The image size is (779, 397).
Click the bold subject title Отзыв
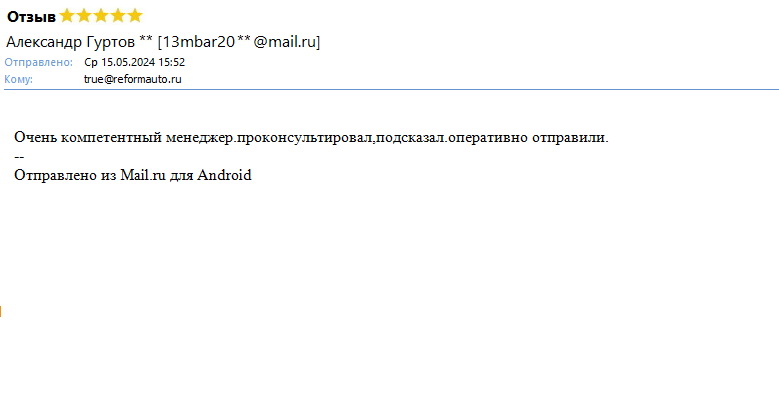point(31,17)
